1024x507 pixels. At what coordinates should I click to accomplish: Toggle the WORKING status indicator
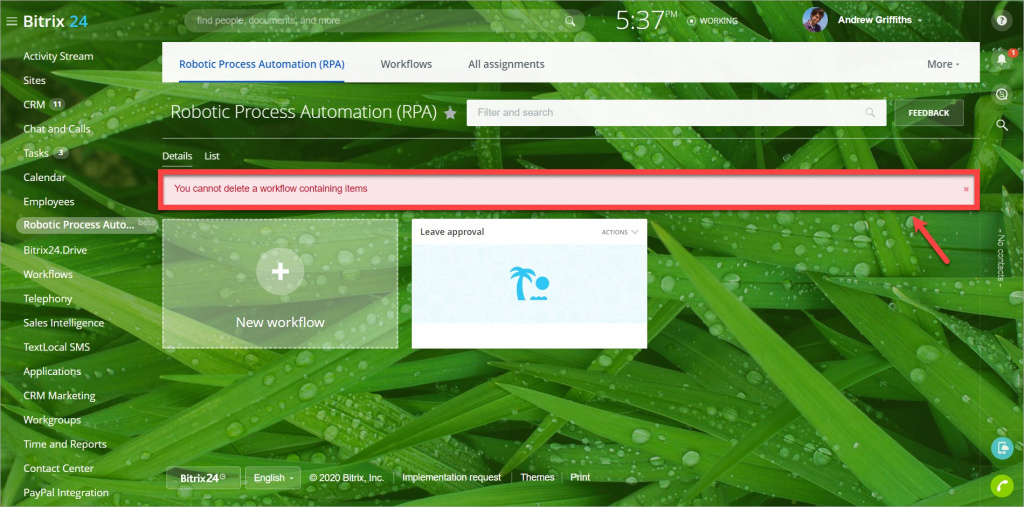point(712,21)
